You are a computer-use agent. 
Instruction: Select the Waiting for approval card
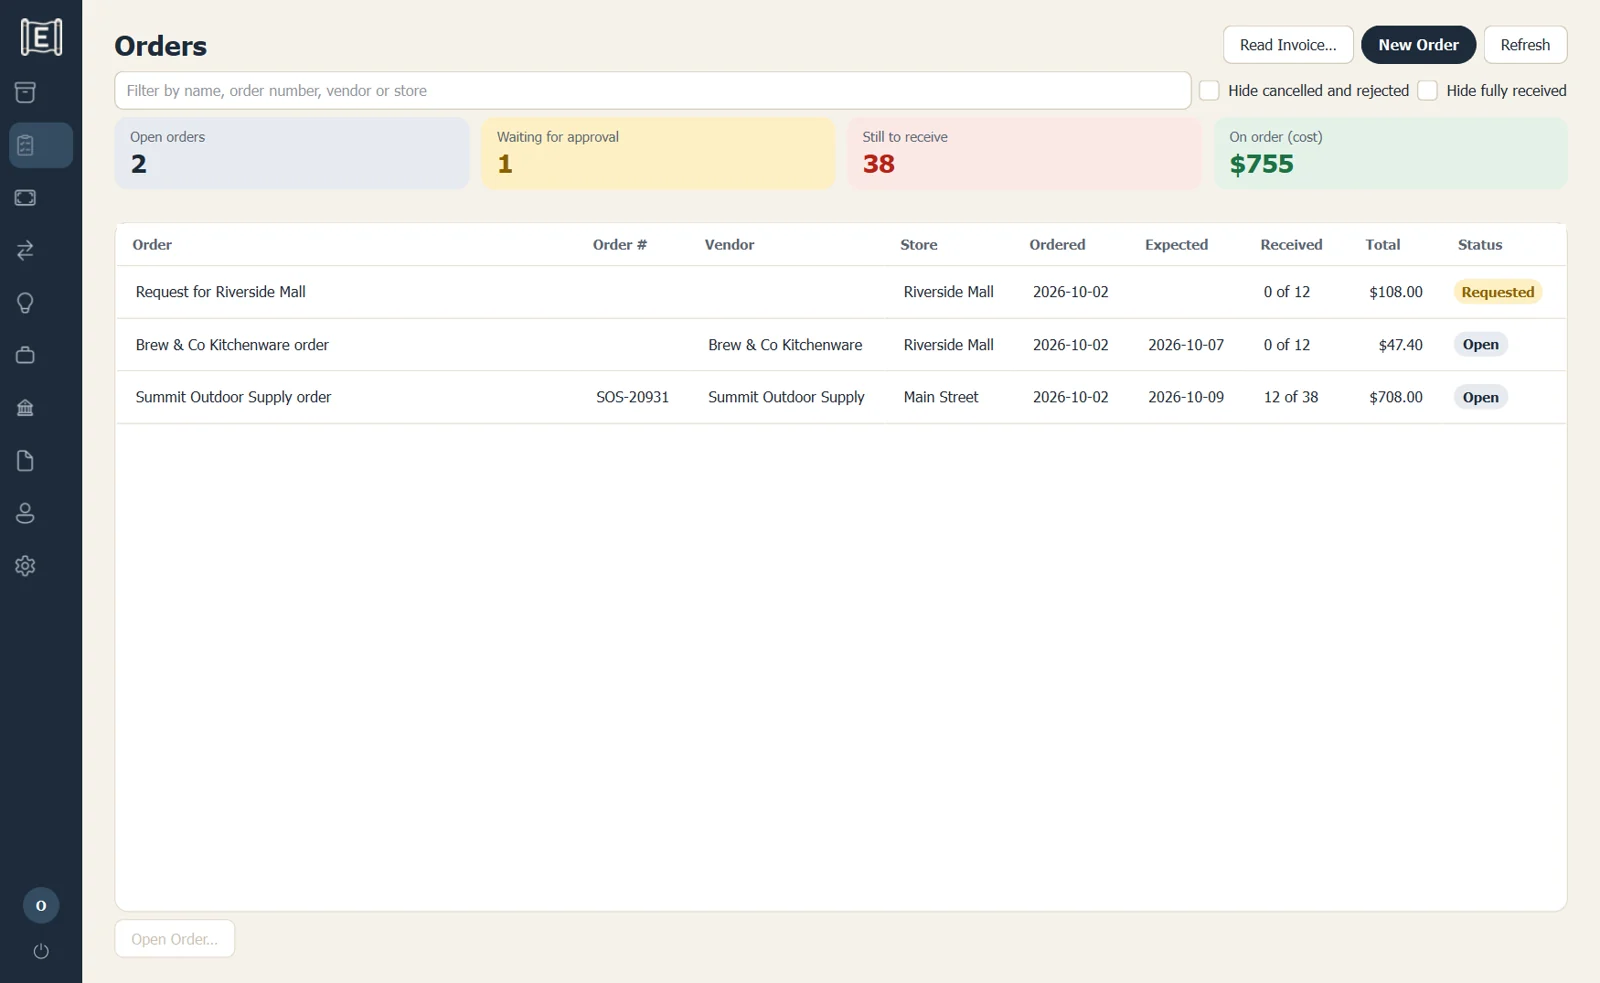click(658, 153)
